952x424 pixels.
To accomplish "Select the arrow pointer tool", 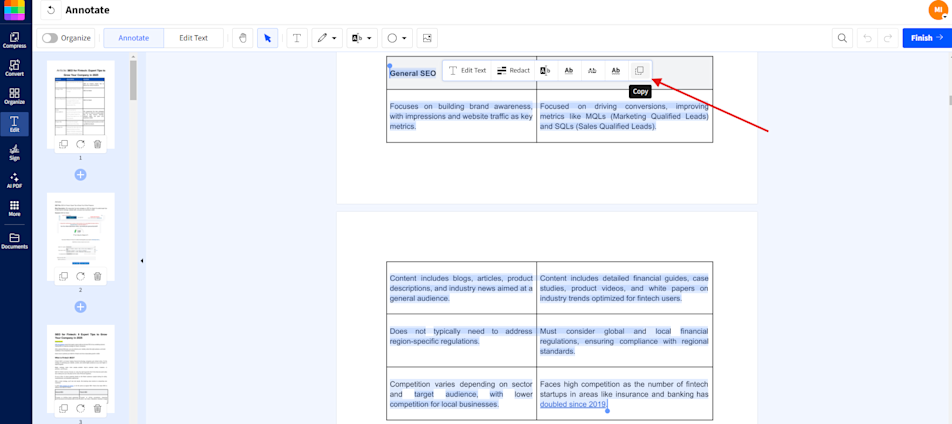I will (x=267, y=38).
